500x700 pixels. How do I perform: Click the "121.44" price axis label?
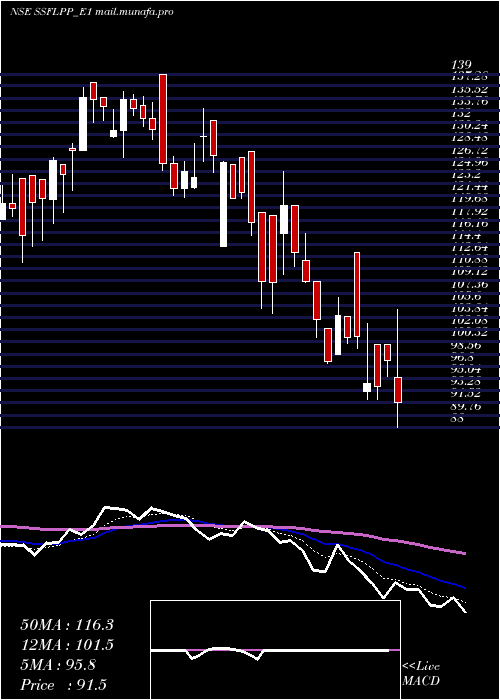point(471,187)
